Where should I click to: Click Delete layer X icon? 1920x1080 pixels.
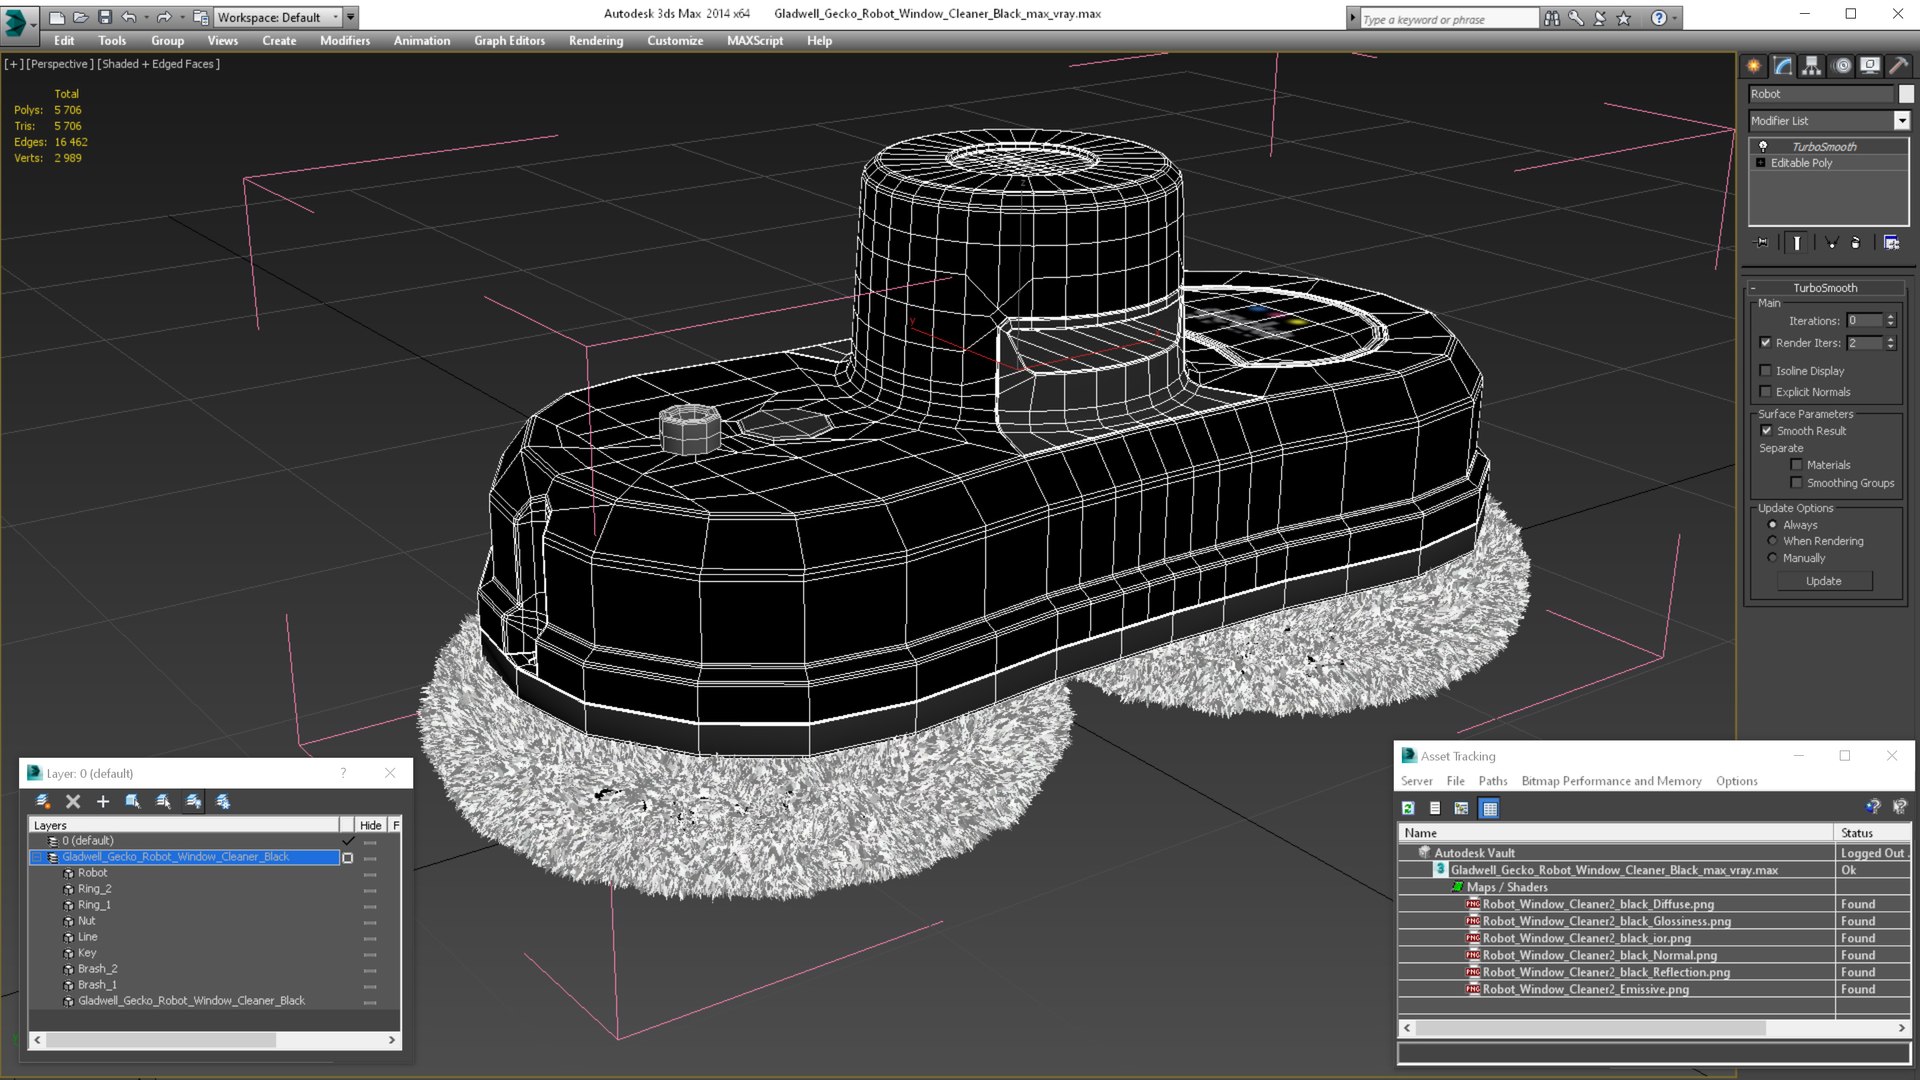pyautogui.click(x=73, y=801)
